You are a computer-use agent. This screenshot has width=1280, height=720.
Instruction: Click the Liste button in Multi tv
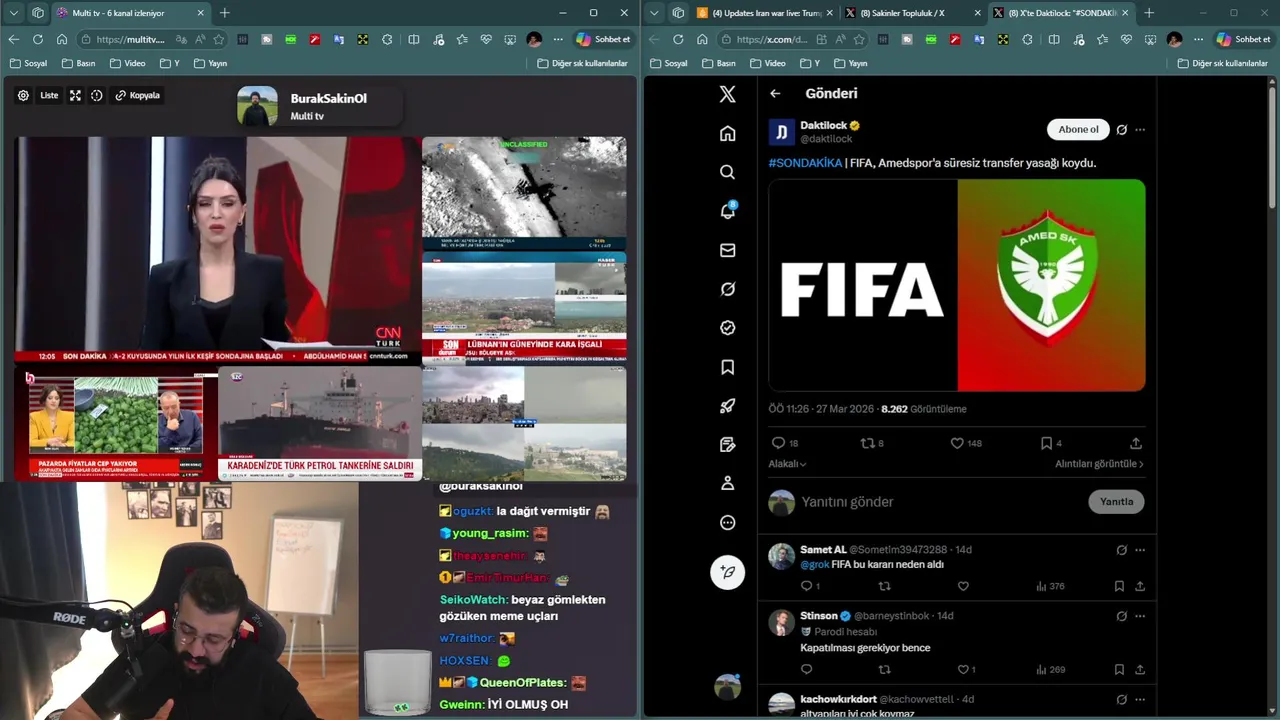click(x=48, y=95)
